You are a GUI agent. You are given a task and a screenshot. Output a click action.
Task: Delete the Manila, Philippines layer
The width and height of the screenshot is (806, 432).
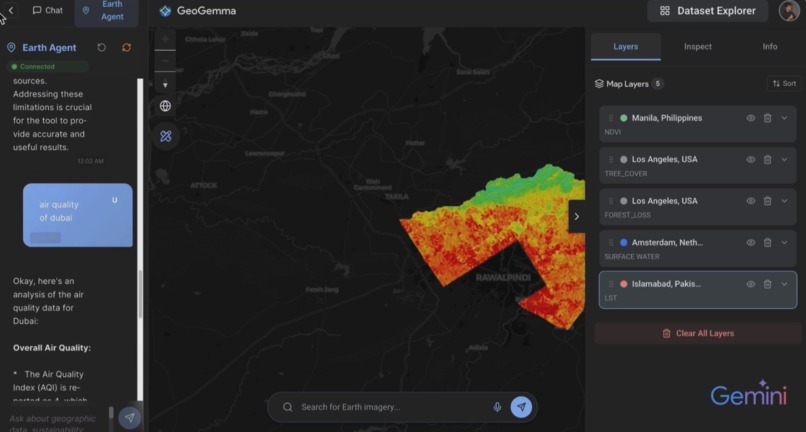(x=767, y=118)
